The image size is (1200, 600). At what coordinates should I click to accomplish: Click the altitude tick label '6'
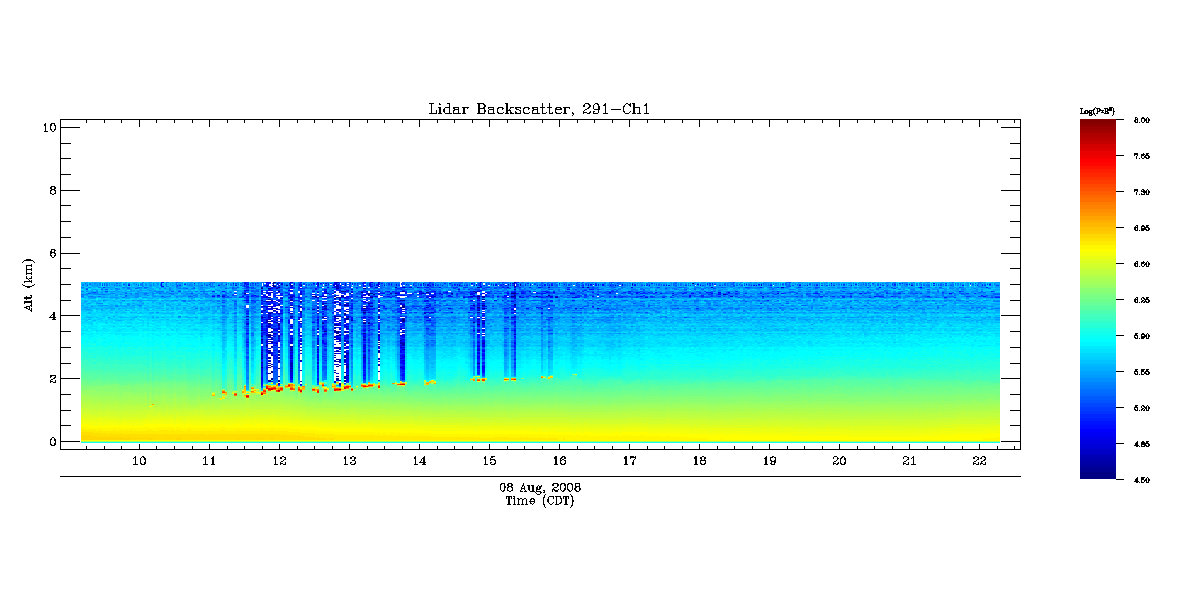point(51,253)
